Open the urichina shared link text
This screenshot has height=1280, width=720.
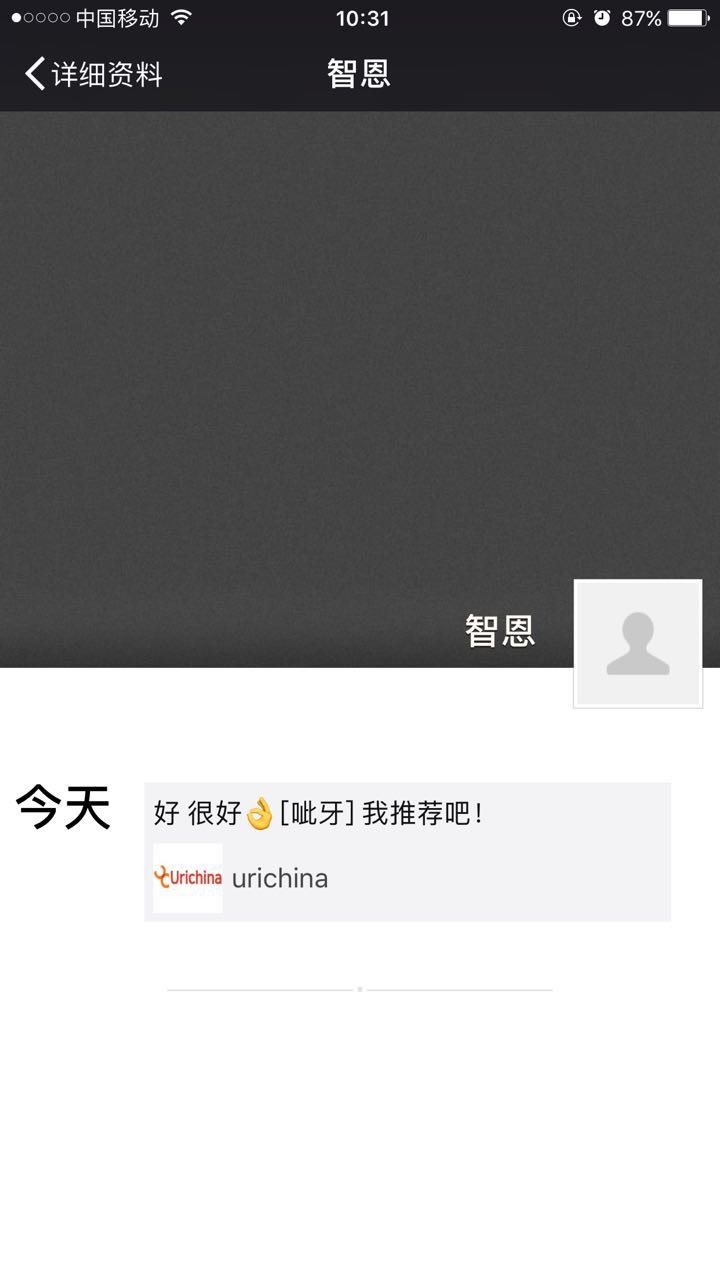tap(280, 879)
